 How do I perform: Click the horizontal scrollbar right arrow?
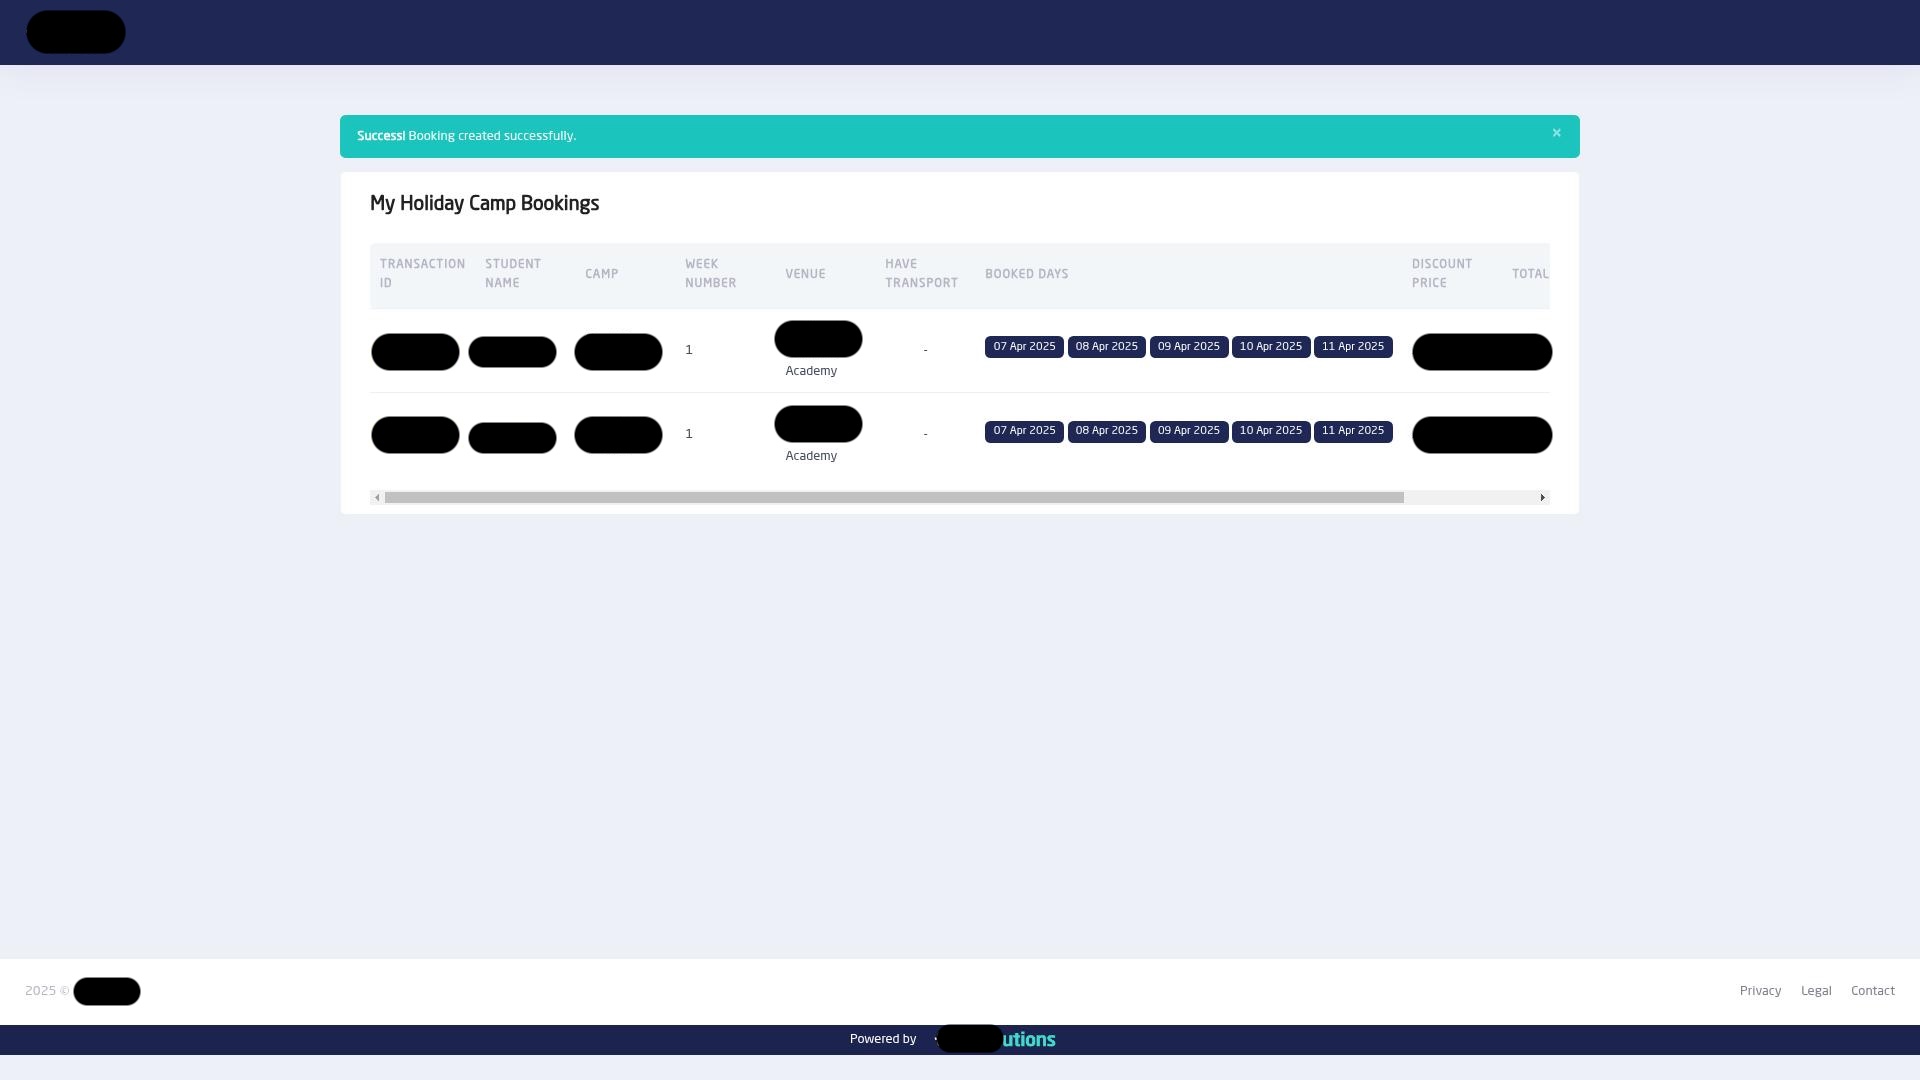[1542, 498]
